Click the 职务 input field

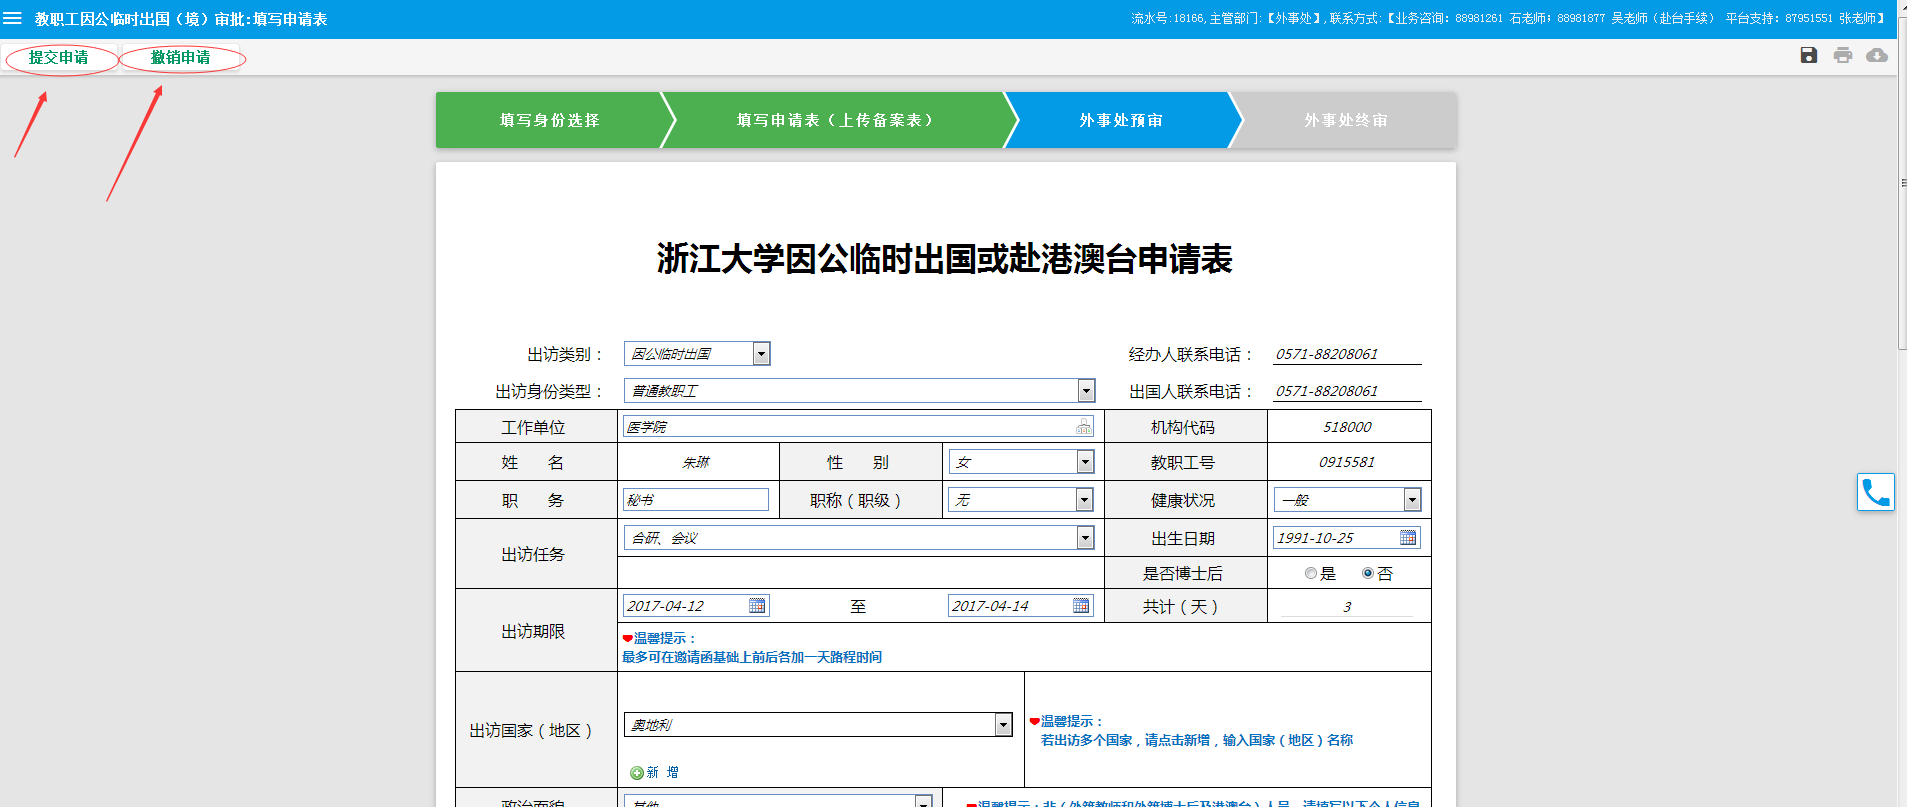[695, 500]
